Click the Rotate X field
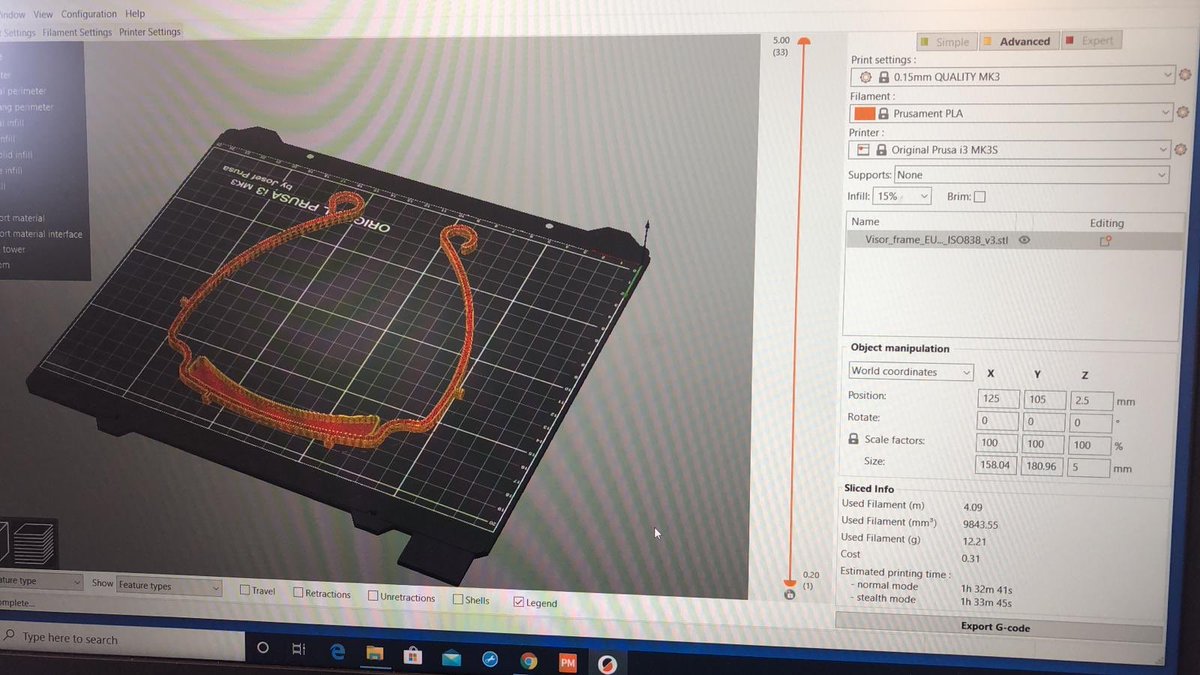Screen dimensions: 1200x675 [997, 421]
